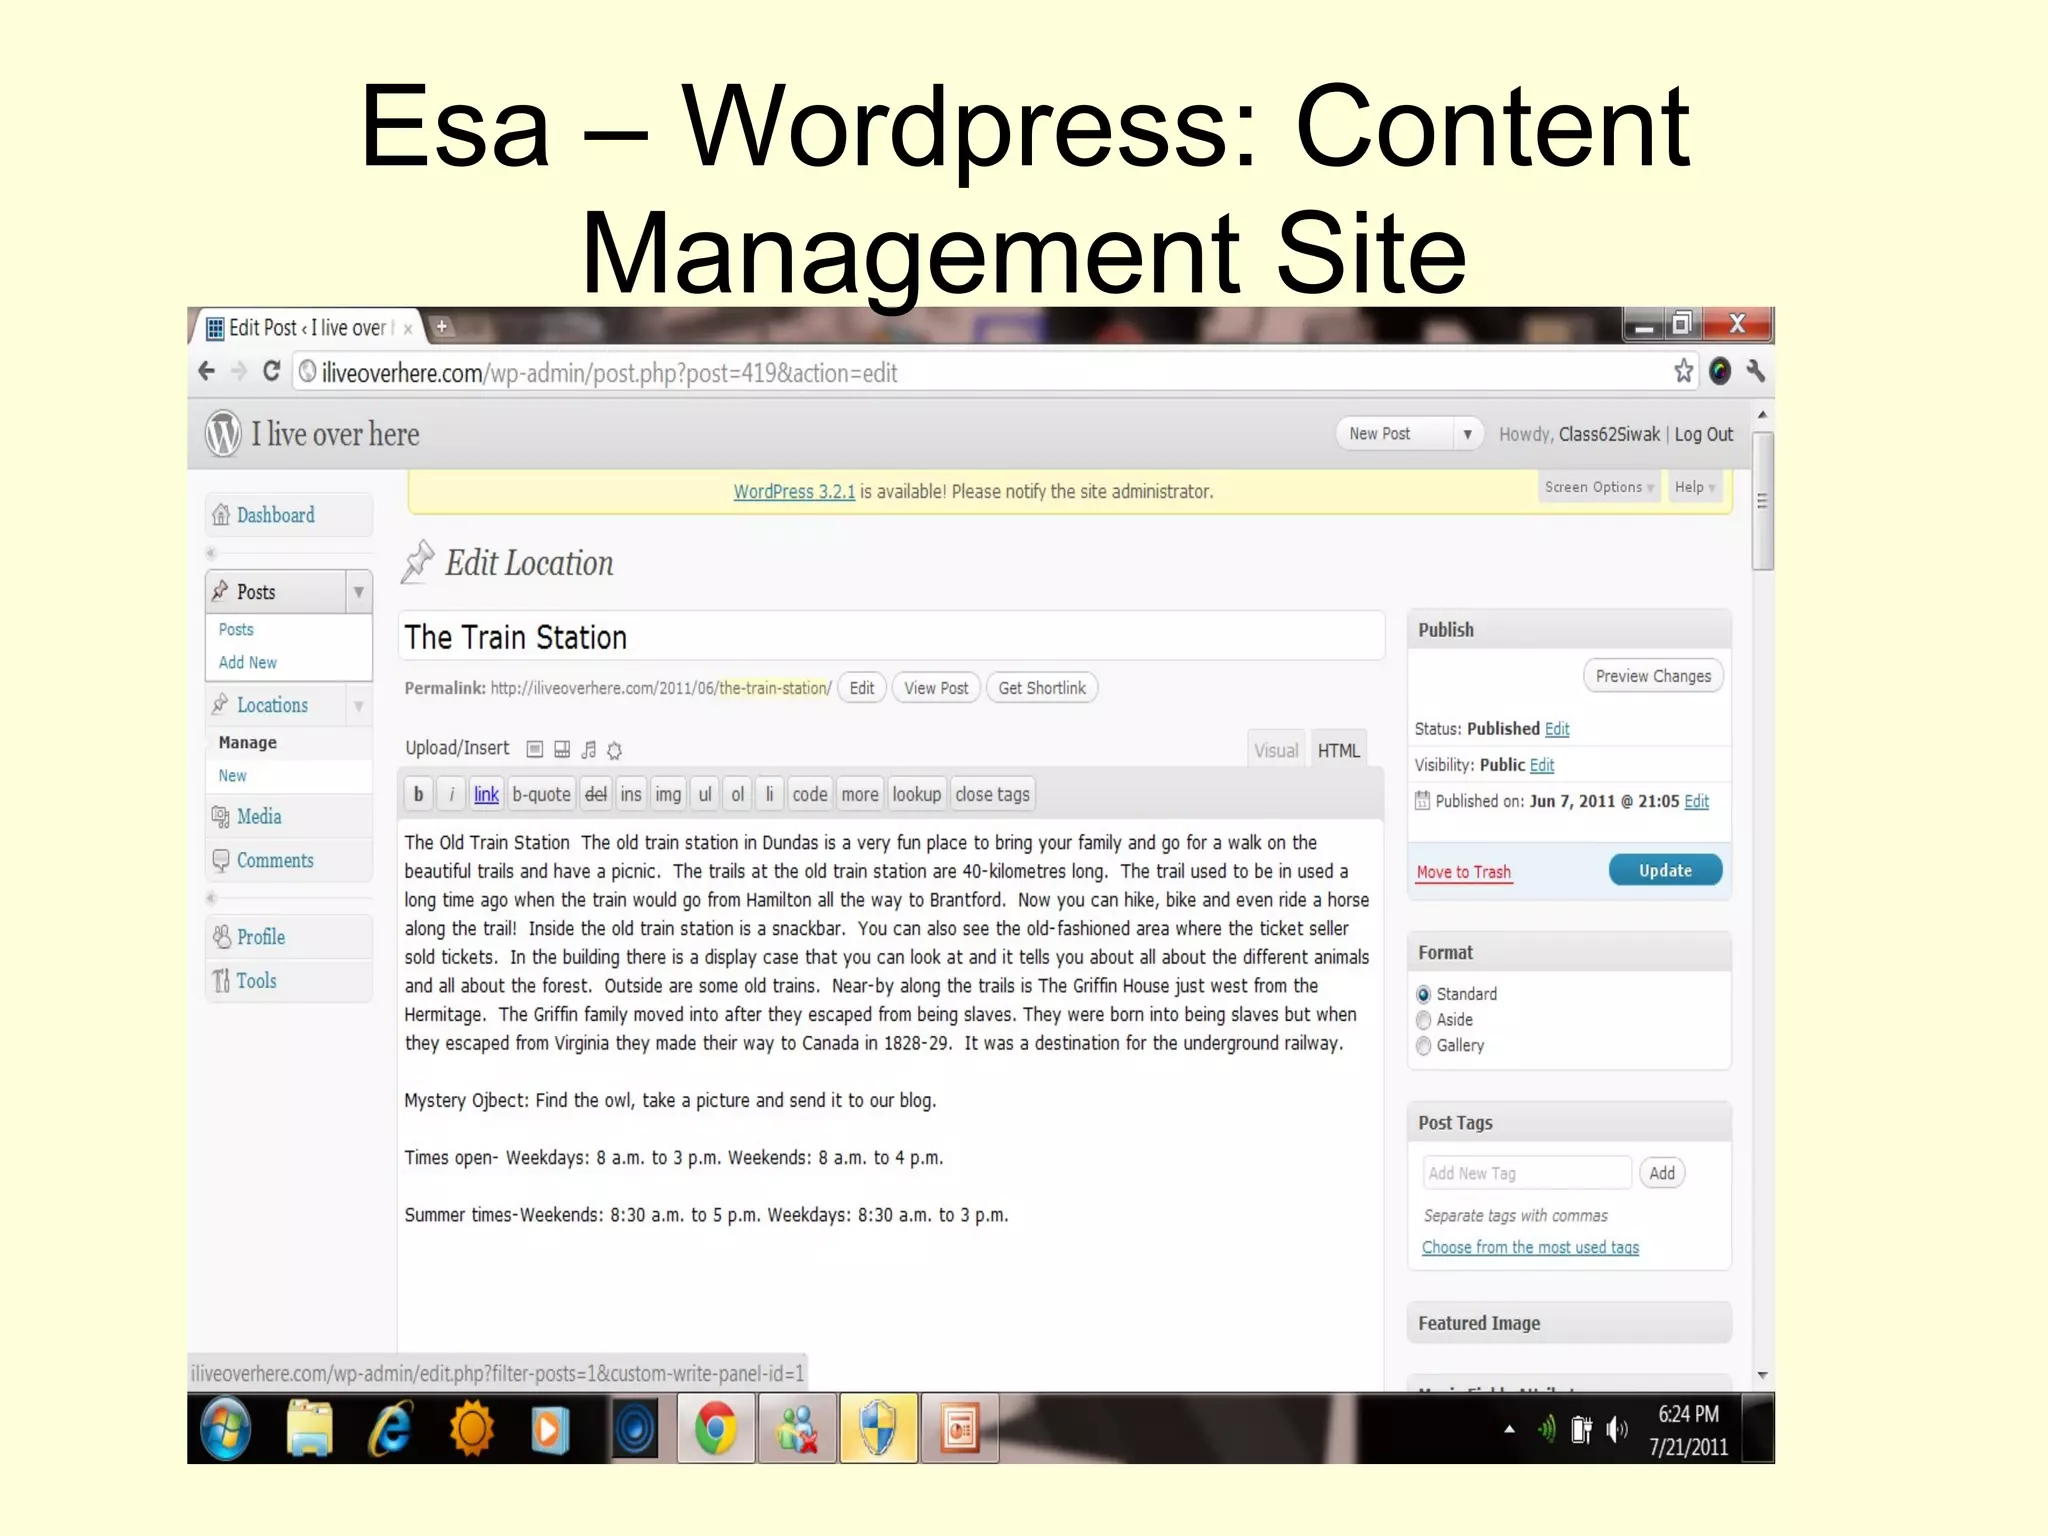Click the Add Audio upload icon
The image size is (2048, 1536).
589,749
